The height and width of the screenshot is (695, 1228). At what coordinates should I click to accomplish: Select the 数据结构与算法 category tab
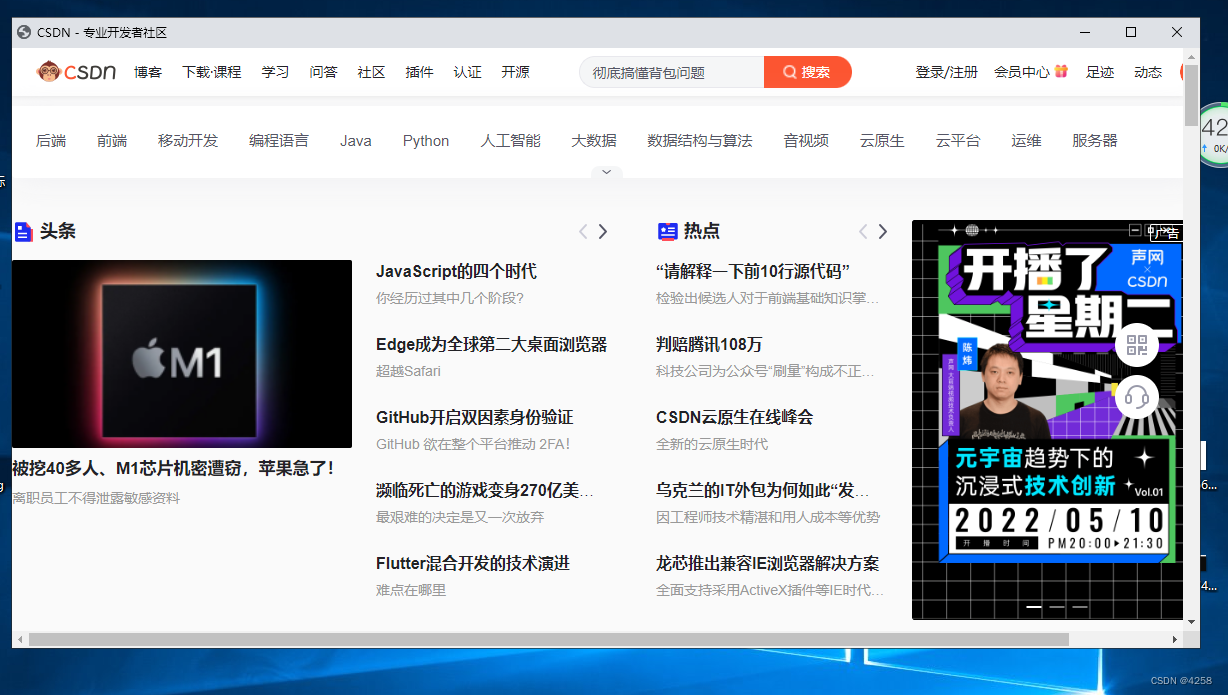(x=700, y=141)
